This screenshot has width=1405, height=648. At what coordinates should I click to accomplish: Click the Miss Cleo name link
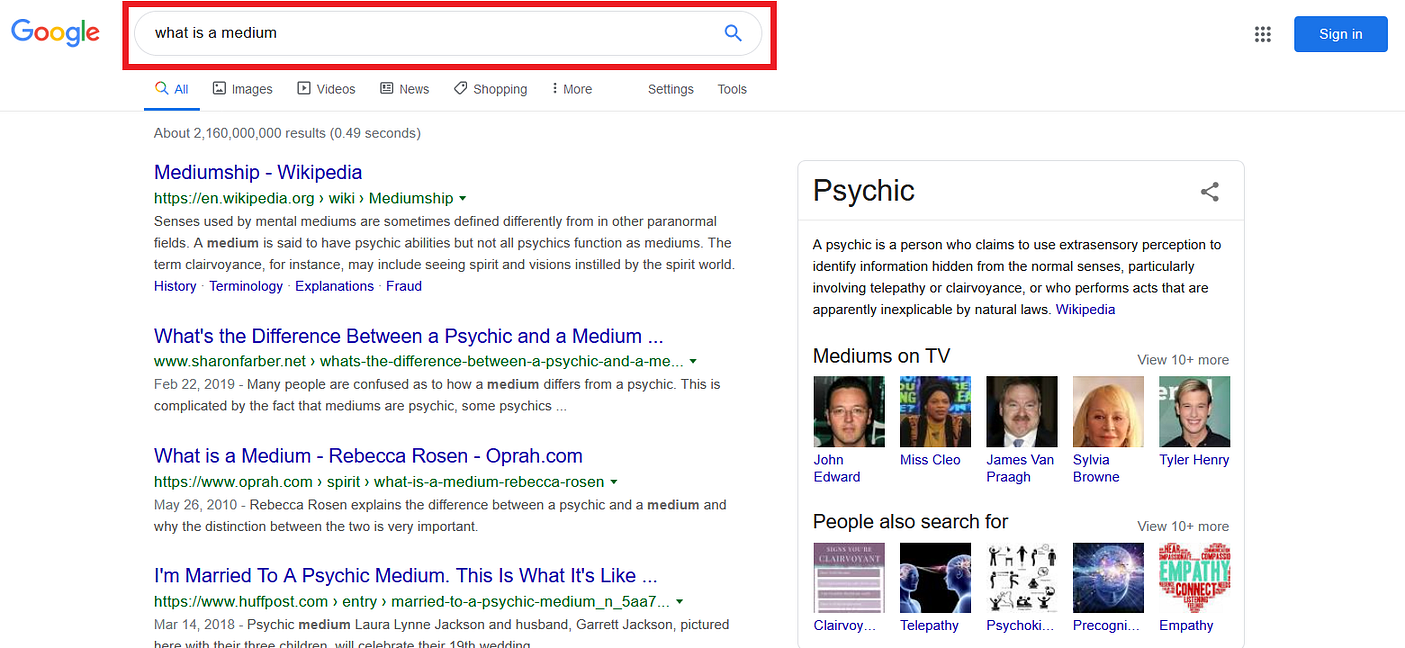coord(930,460)
